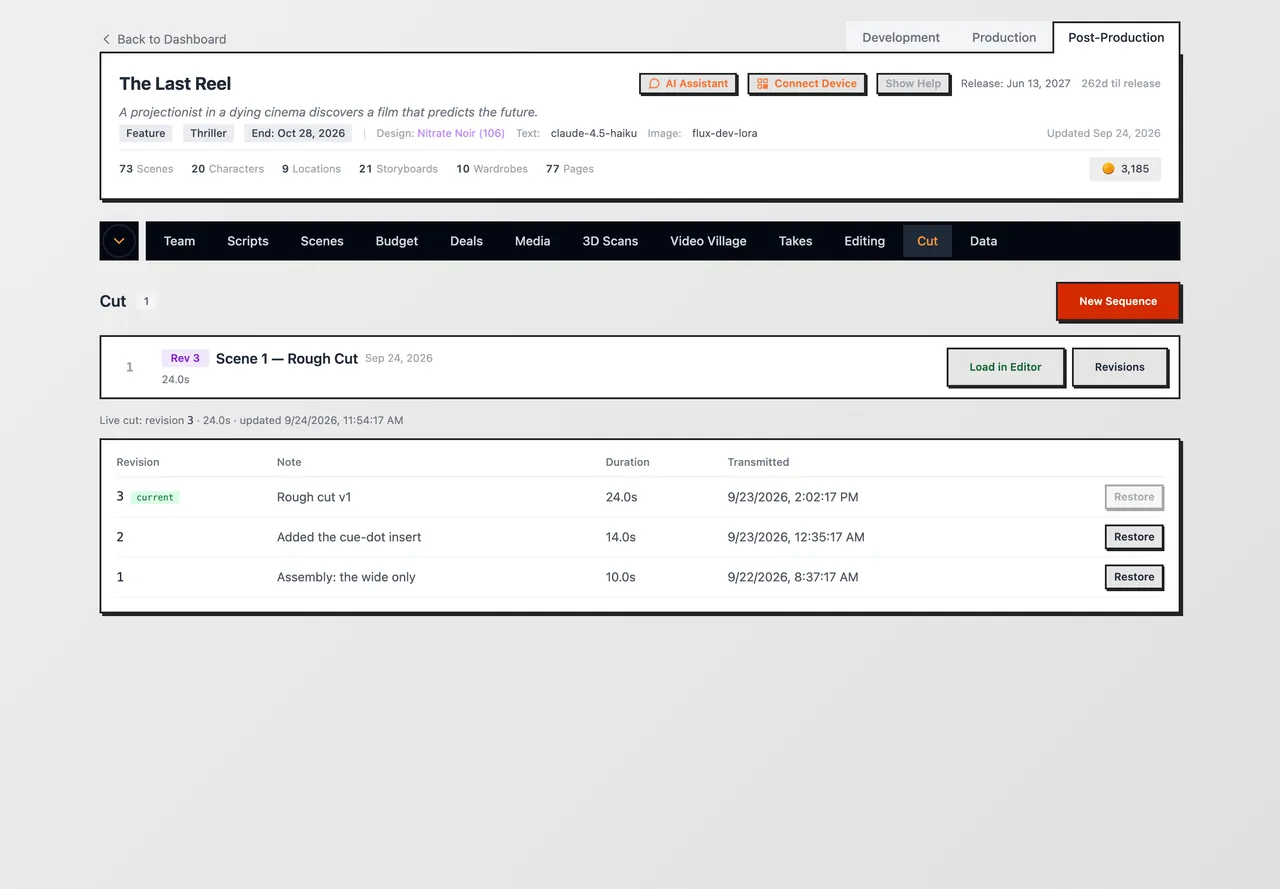Open the Scripts section

pyautogui.click(x=248, y=241)
